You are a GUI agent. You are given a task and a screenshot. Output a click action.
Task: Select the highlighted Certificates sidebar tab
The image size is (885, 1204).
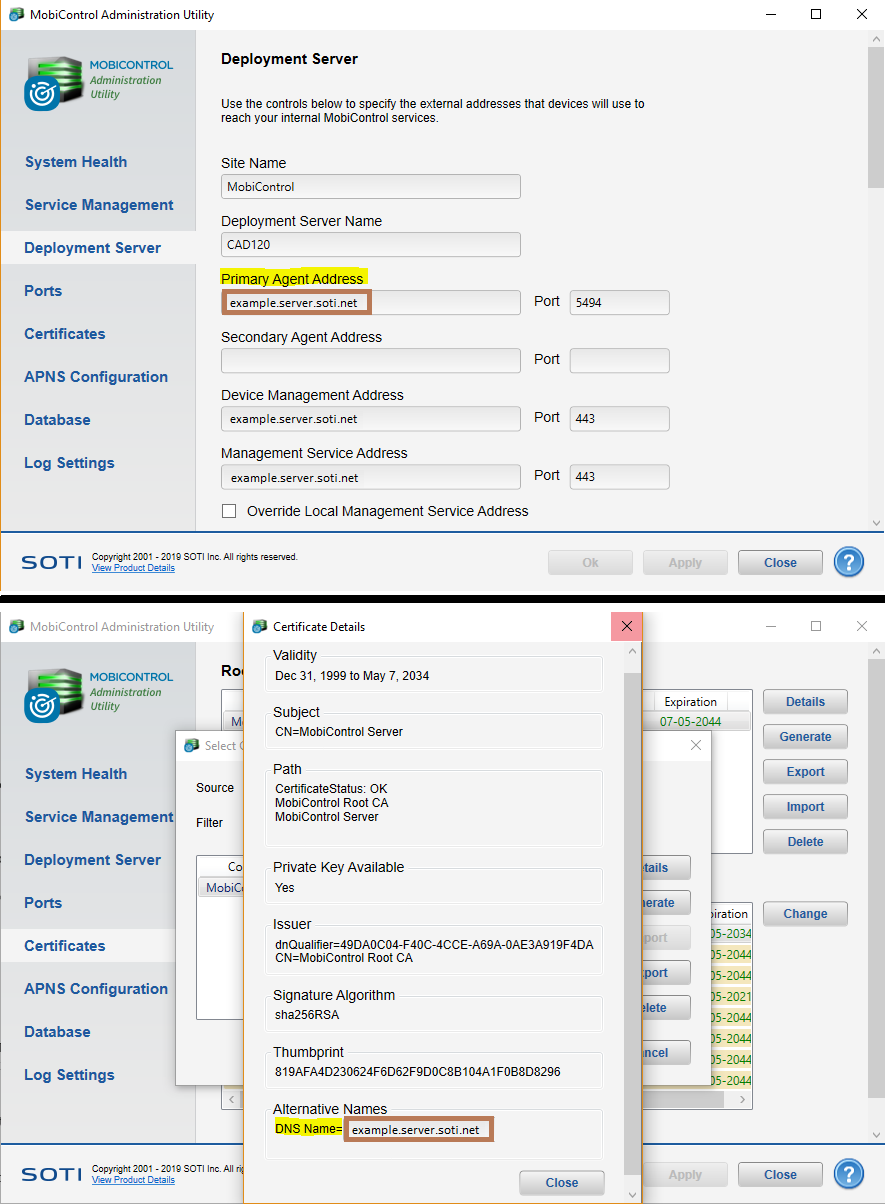tap(65, 946)
